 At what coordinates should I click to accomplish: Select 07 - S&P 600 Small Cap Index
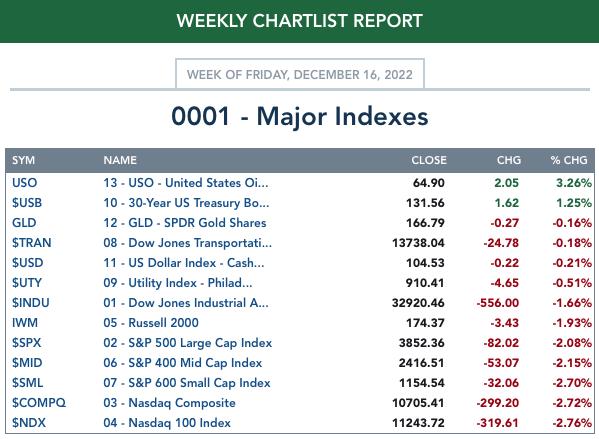[187, 382]
